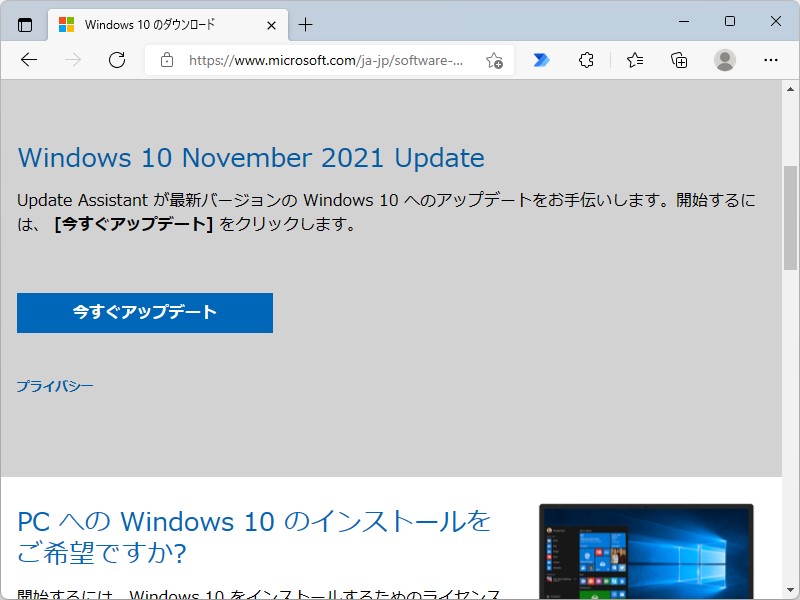Go back with the back arrow
Screen dimensions: 800x600
[29, 60]
